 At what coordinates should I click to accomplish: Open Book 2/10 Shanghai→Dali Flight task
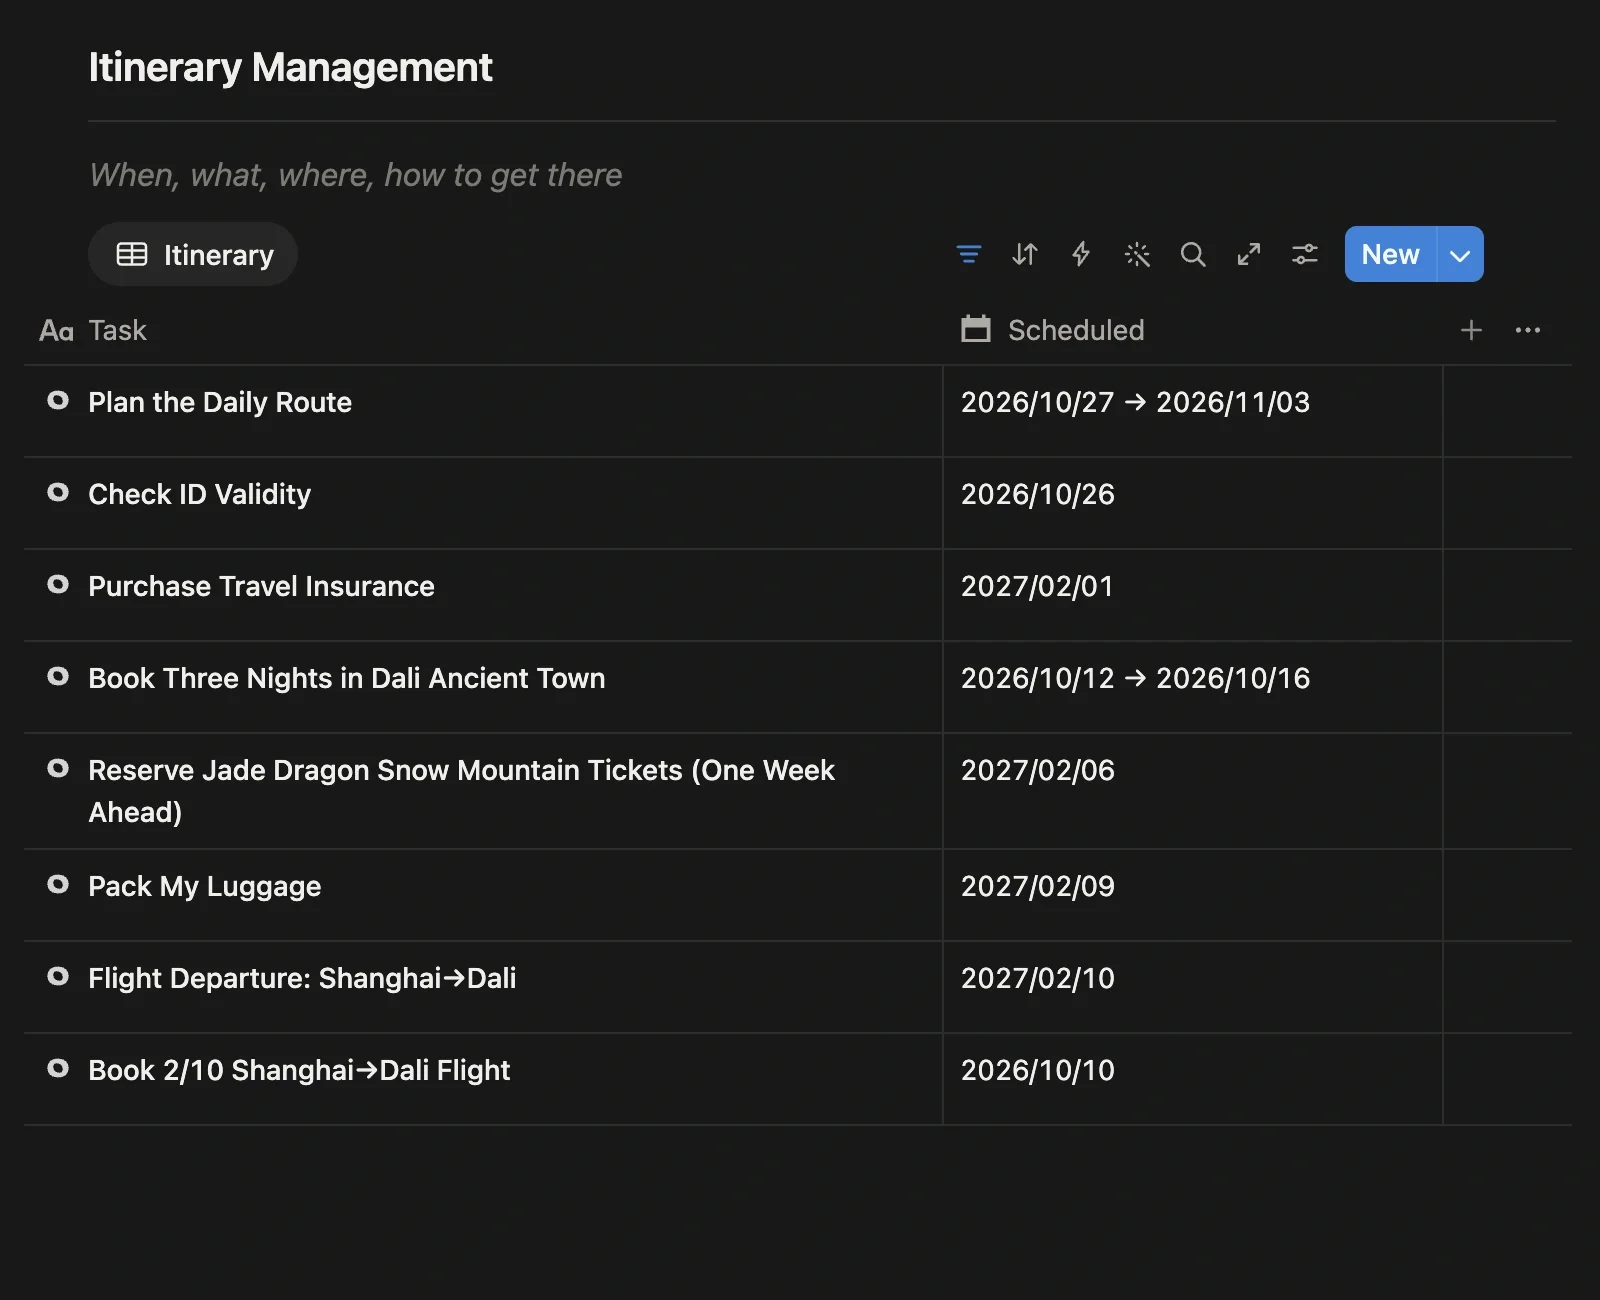pos(299,1070)
